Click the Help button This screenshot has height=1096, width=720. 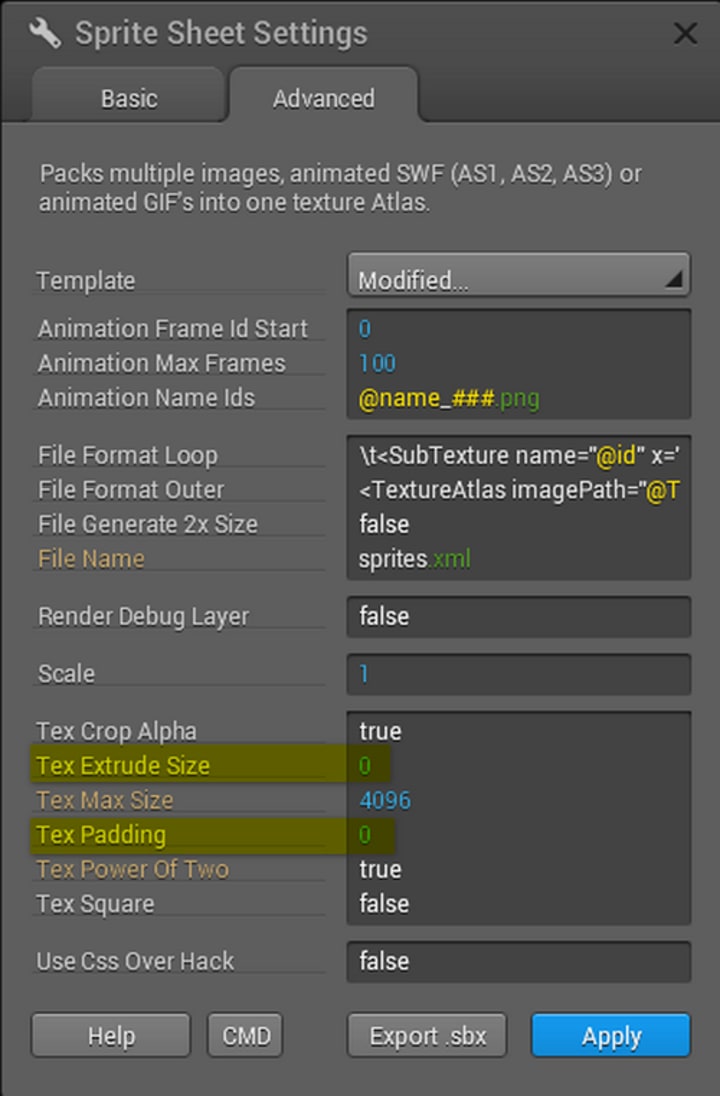pyautogui.click(x=111, y=1035)
